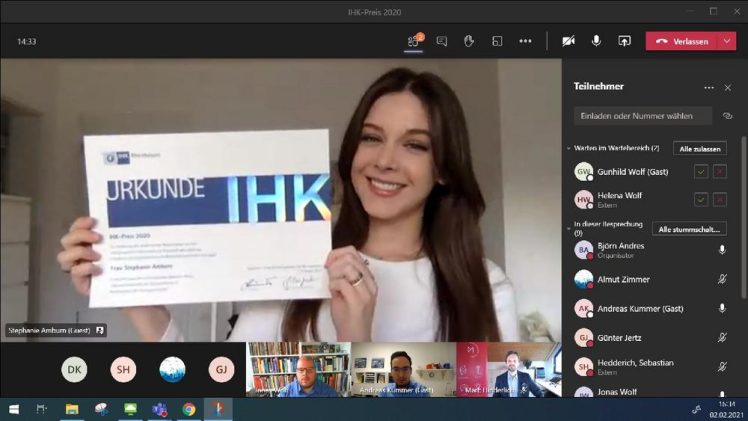The image size is (748, 421).
Task: Toggle the camera on
Action: tap(569, 41)
